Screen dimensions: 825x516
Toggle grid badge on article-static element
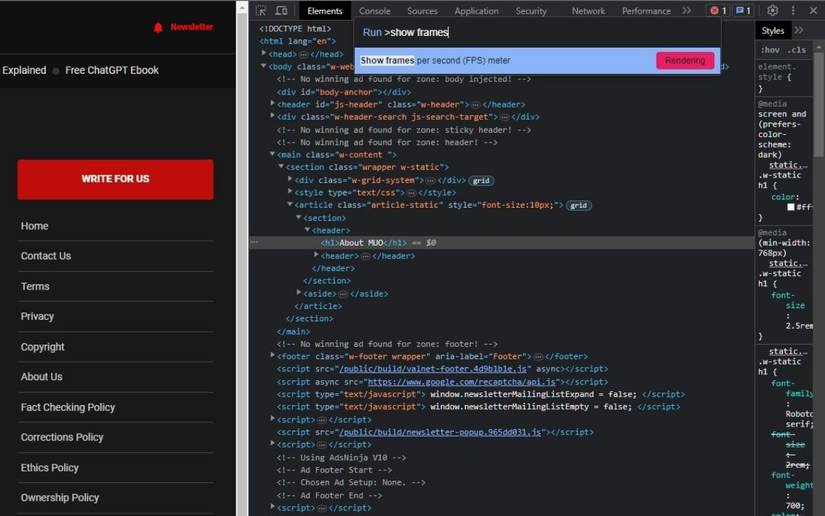pos(579,206)
